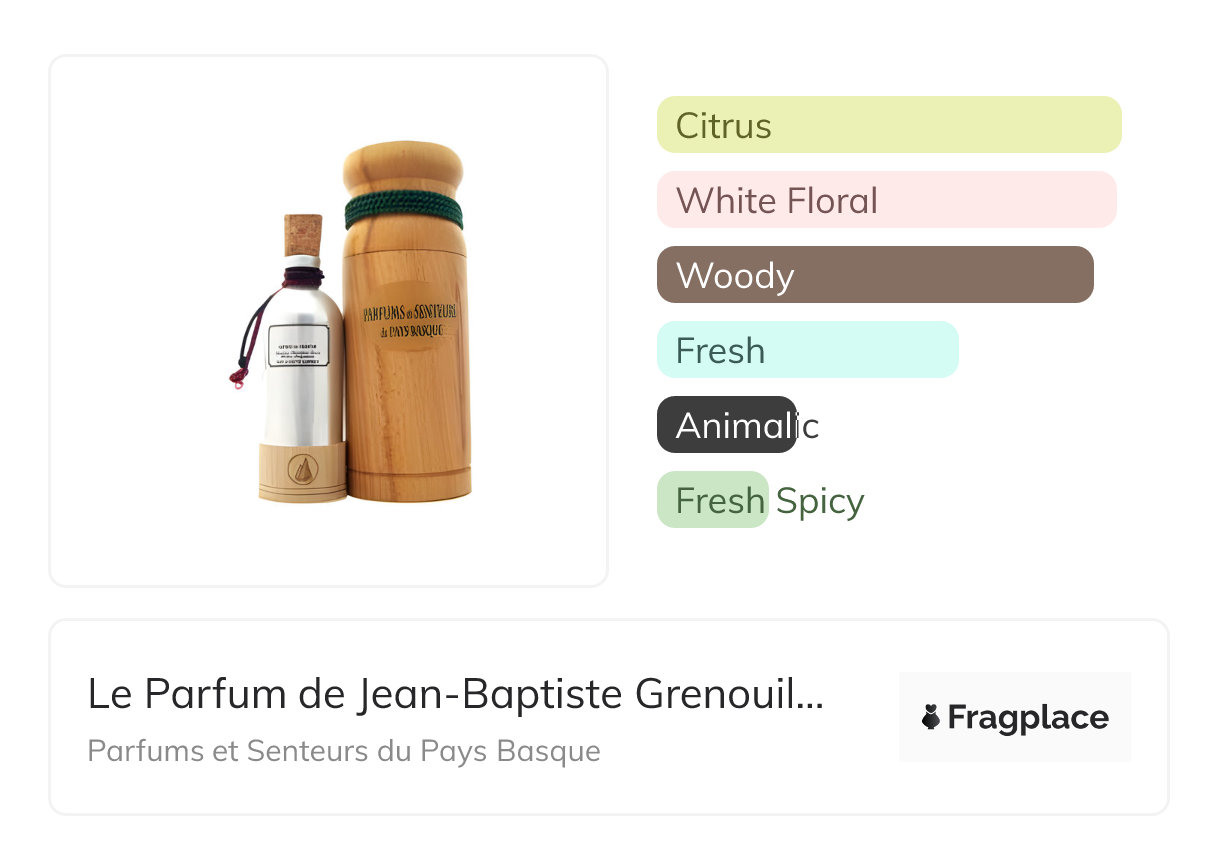Viewport: 1218px width, 864px height.
Task: Open the Parfums et Senteurs du Pays Basque brand
Action: coord(344,751)
